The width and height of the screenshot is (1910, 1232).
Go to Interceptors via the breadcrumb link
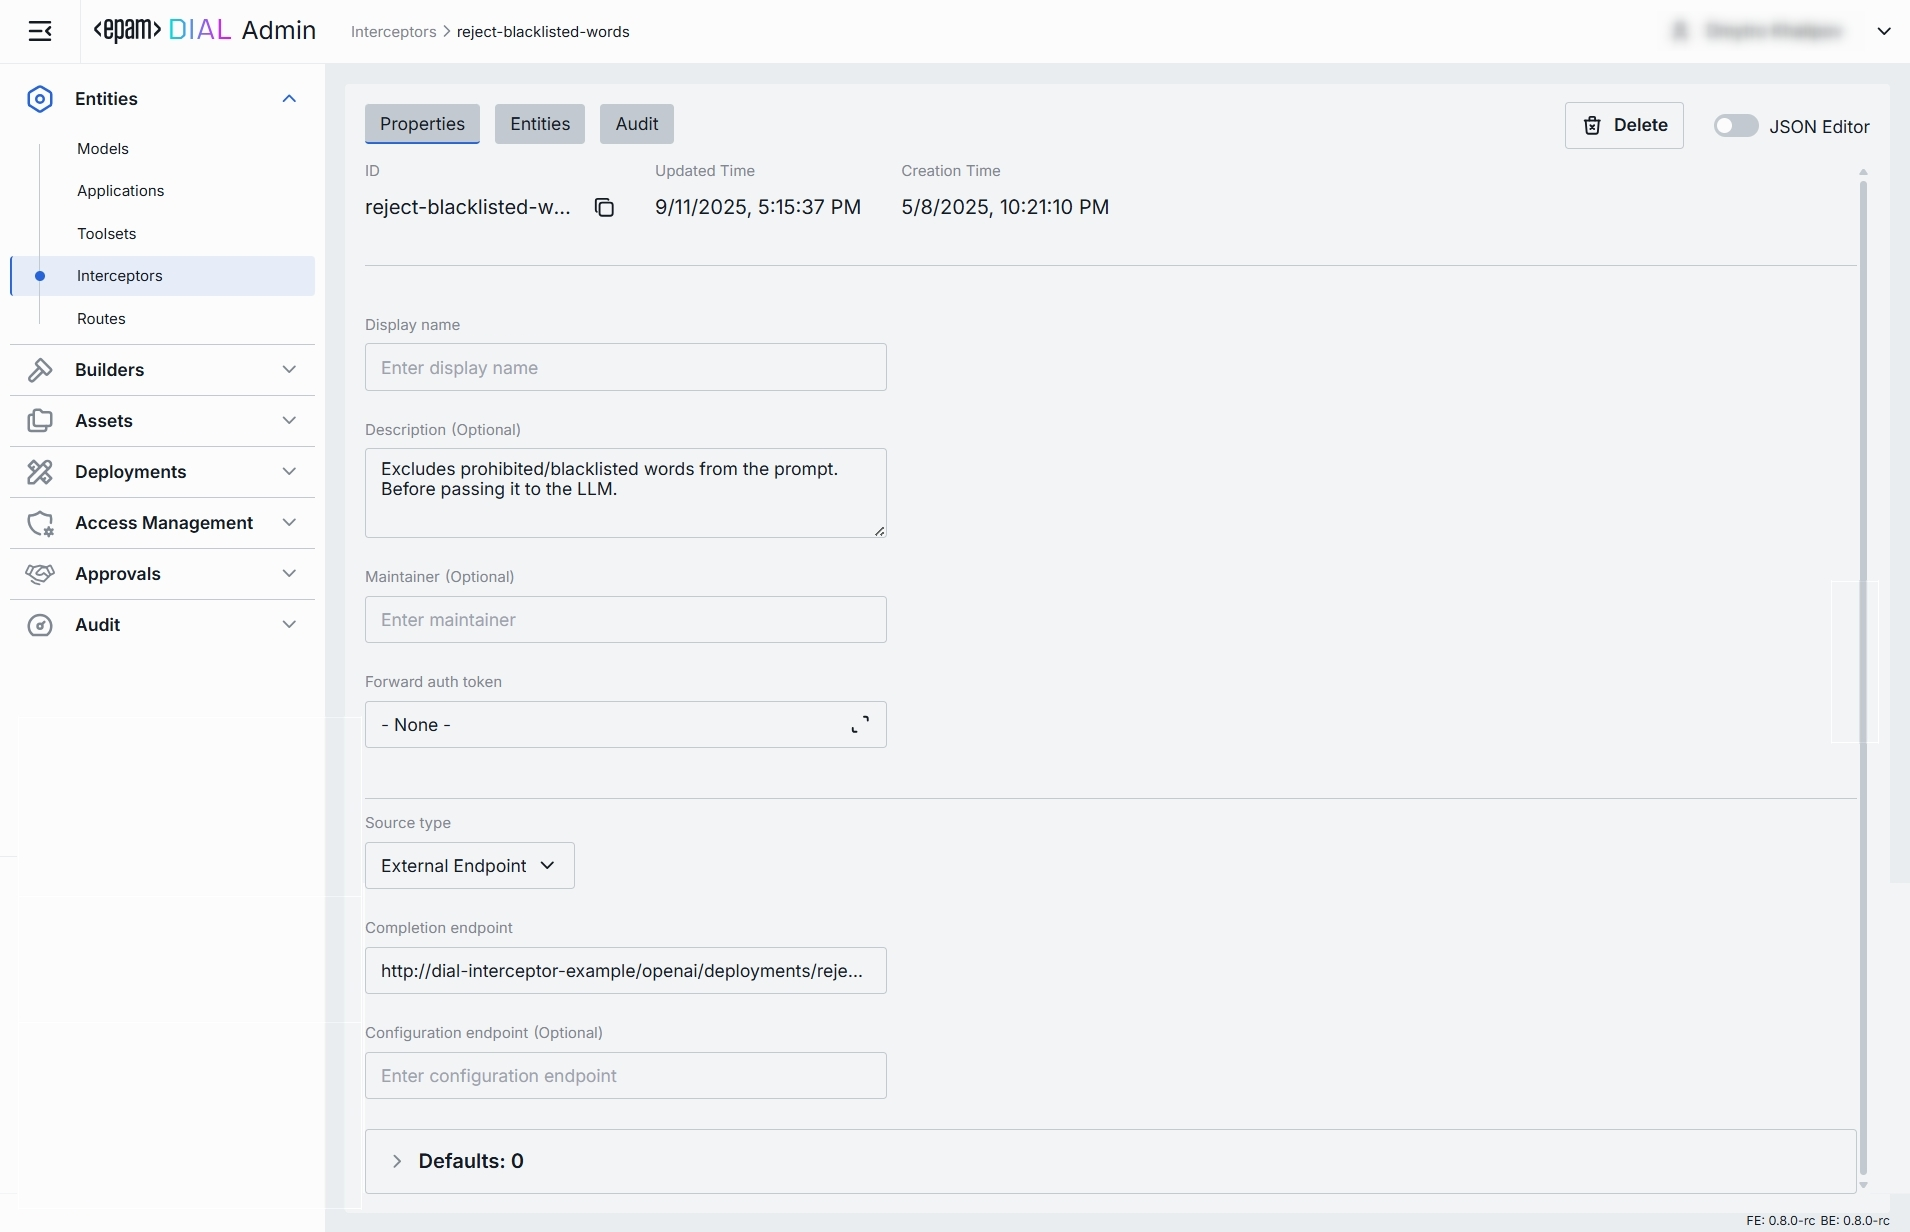[x=393, y=32]
